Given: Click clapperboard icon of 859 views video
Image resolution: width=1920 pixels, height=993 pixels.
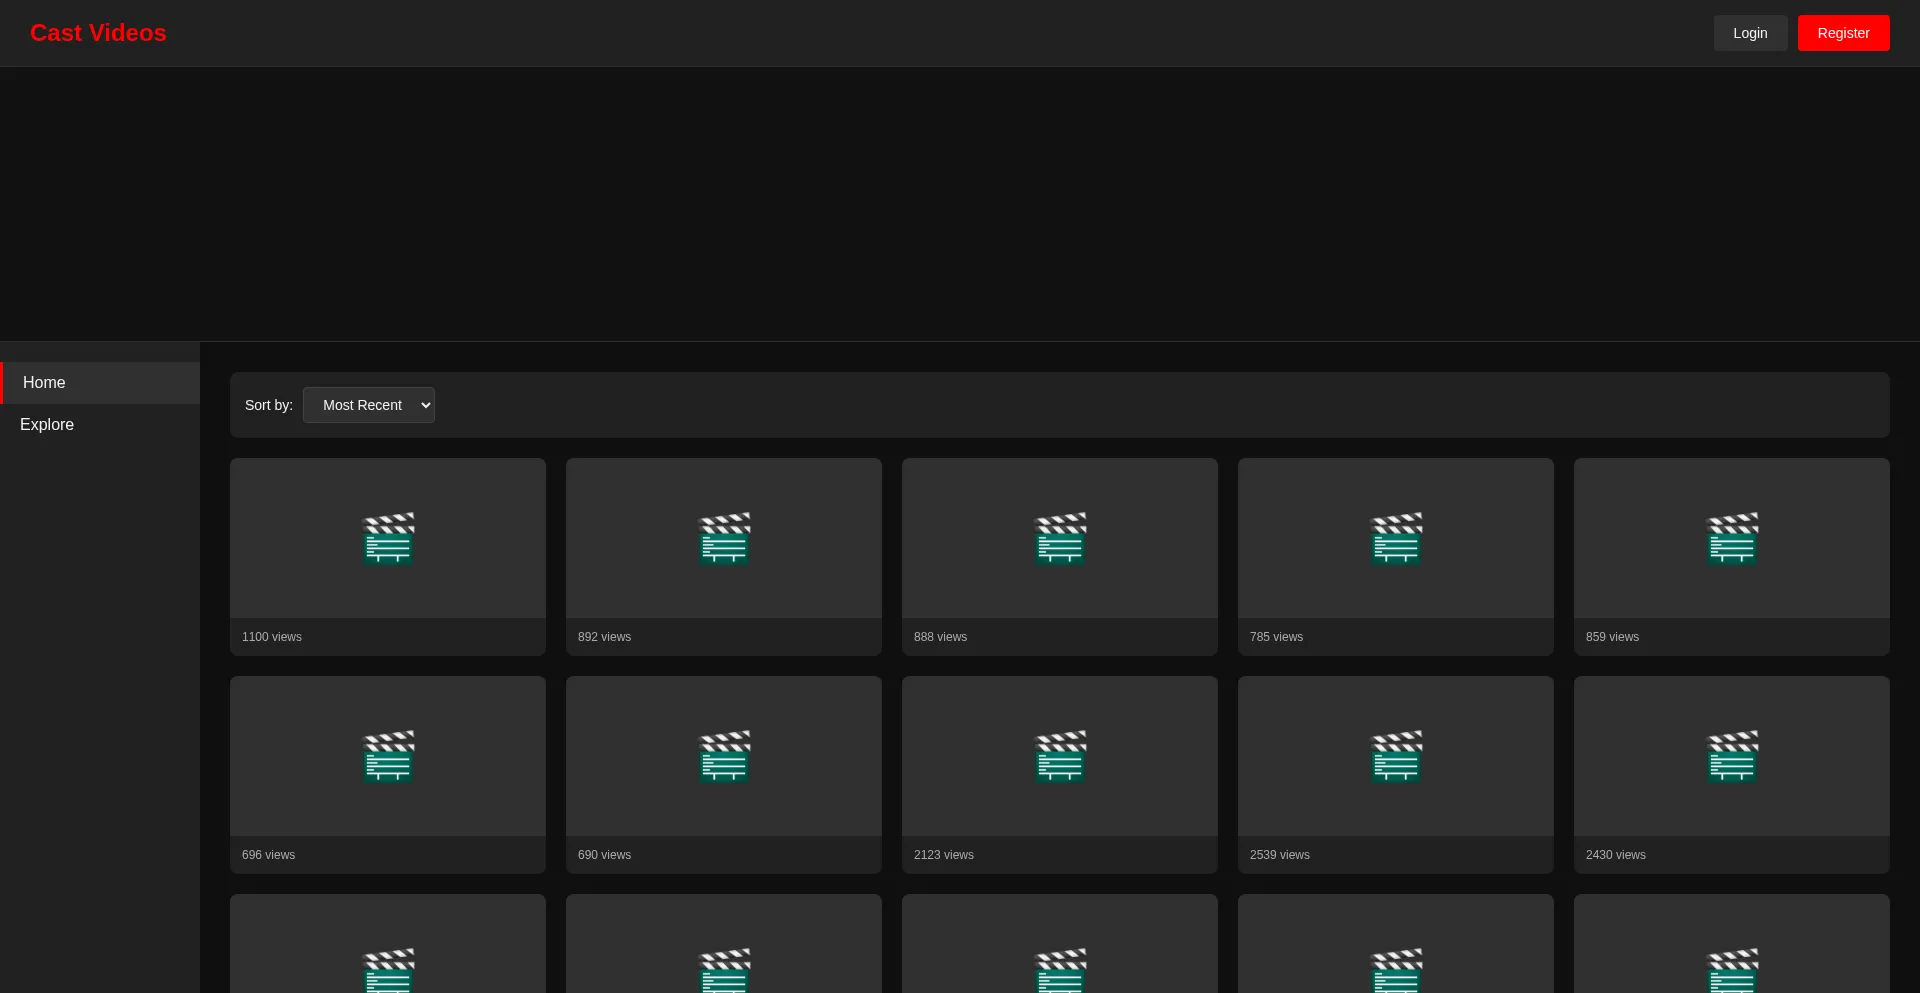Looking at the screenshot, I should click(1732, 539).
